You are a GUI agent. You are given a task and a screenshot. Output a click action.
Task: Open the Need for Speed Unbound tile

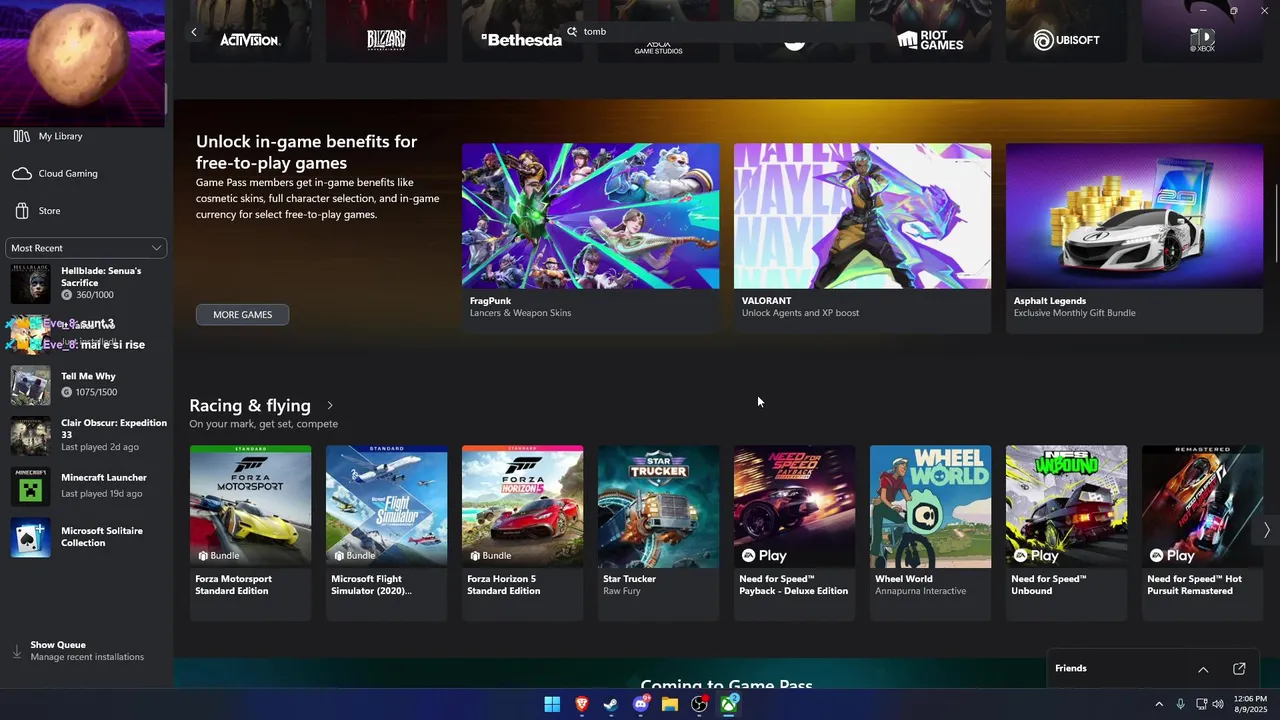(x=1066, y=533)
